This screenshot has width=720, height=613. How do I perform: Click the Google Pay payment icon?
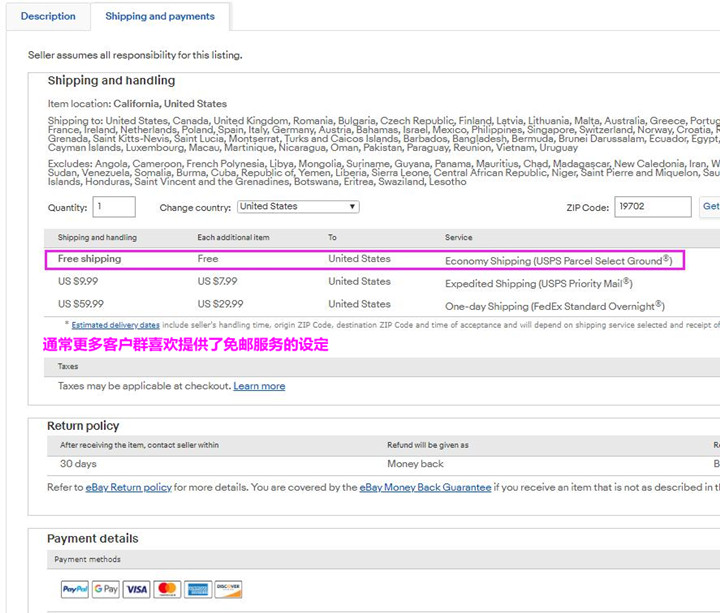106,589
